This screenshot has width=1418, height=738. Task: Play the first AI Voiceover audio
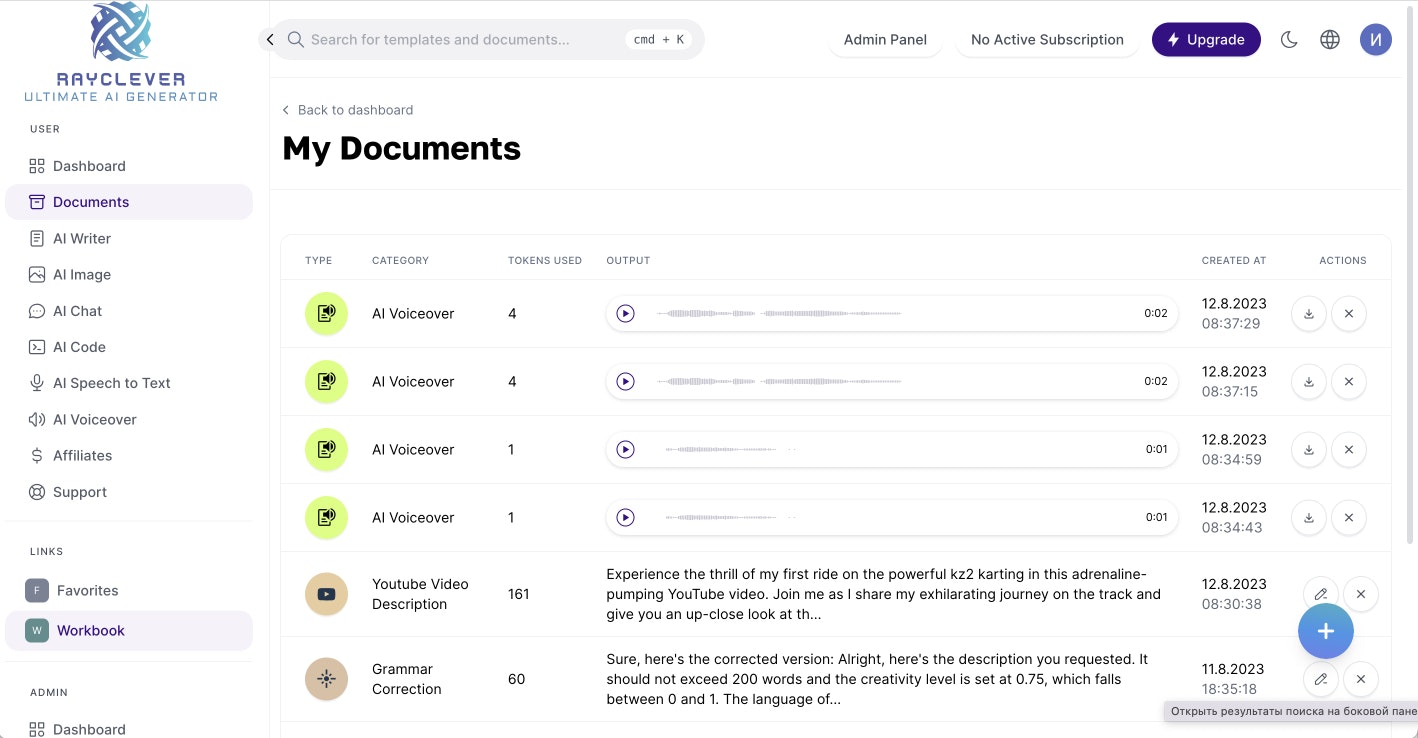(625, 314)
